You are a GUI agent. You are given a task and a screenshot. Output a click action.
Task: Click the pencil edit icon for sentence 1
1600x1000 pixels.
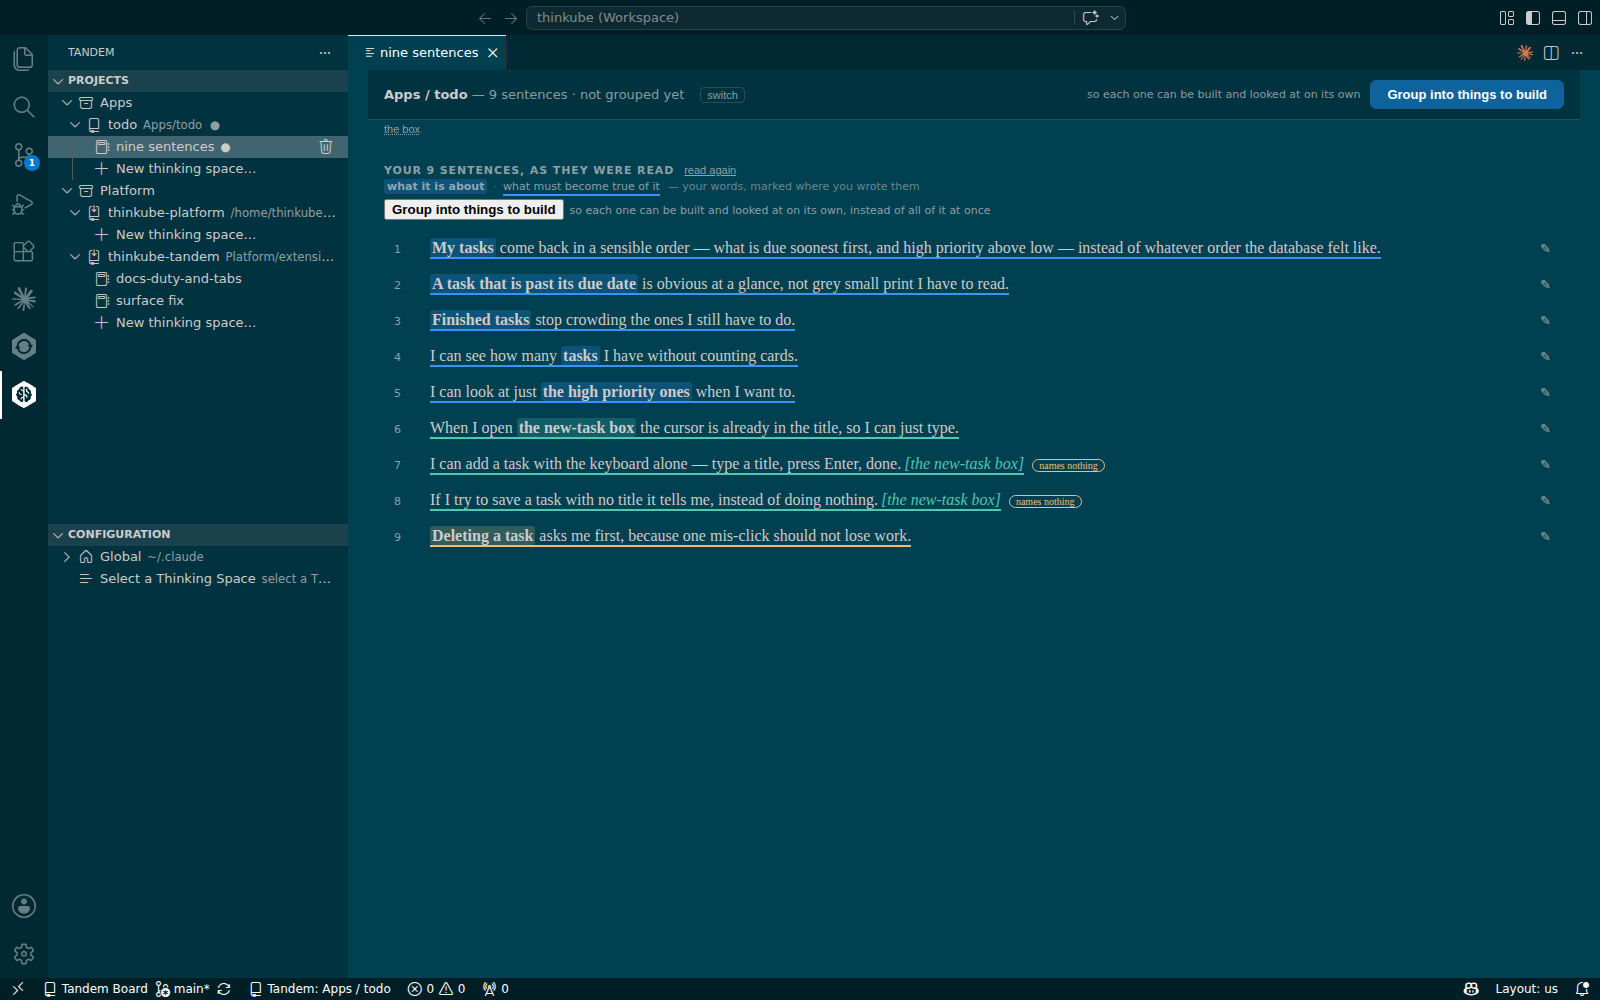tap(1545, 248)
